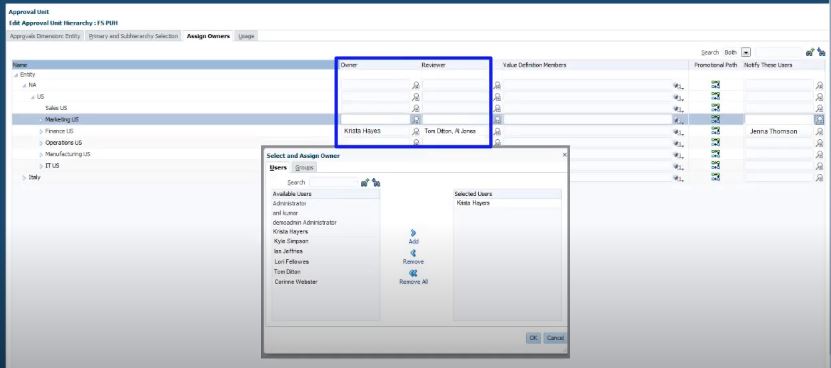Open notify users selector for Operations US row
This screenshot has width=831, height=368.
click(819, 143)
